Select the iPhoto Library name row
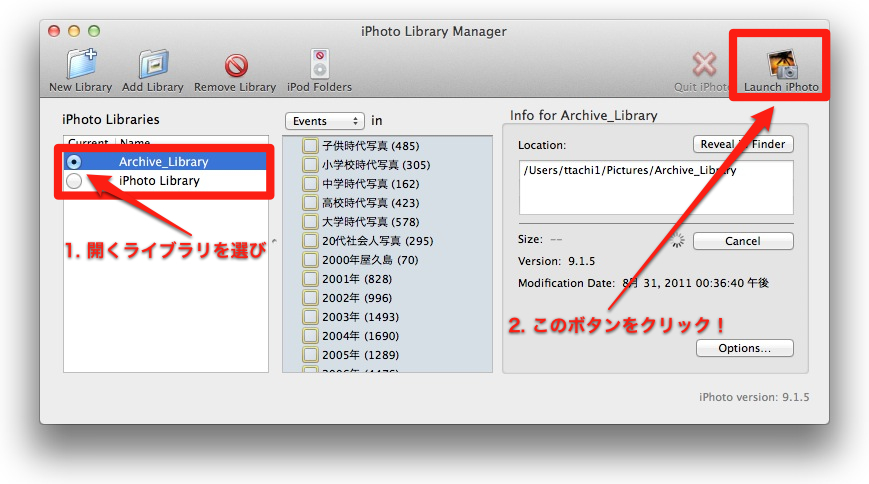Image resolution: width=869 pixels, height=484 pixels. pyautogui.click(x=160, y=181)
